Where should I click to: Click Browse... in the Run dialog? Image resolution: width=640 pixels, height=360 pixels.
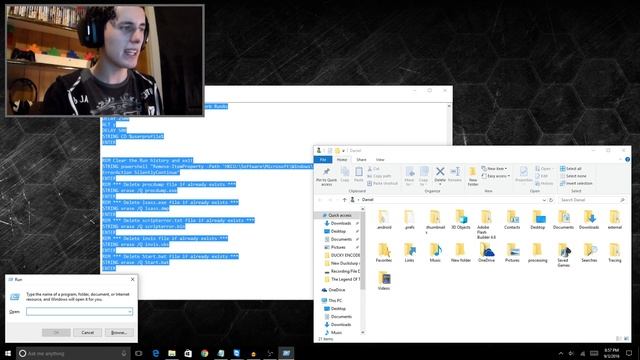pyautogui.click(x=119, y=333)
